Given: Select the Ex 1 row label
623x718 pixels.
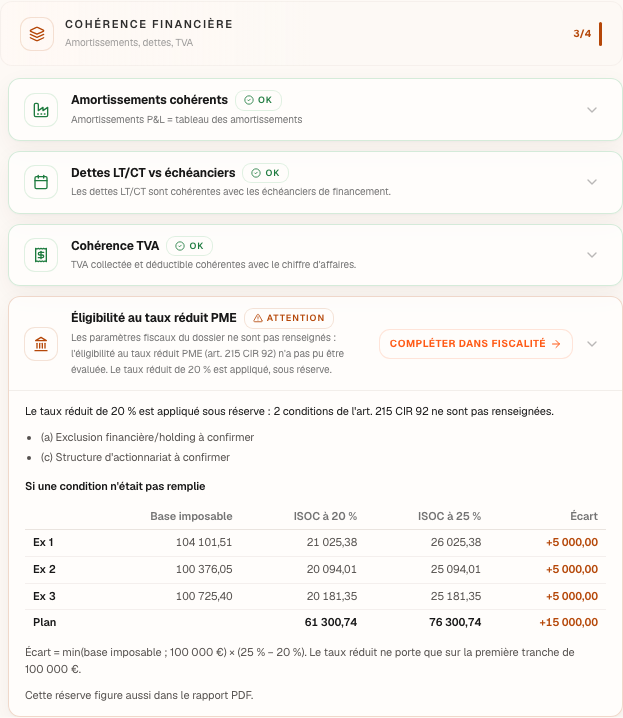Looking at the screenshot, I should [x=43, y=543].
